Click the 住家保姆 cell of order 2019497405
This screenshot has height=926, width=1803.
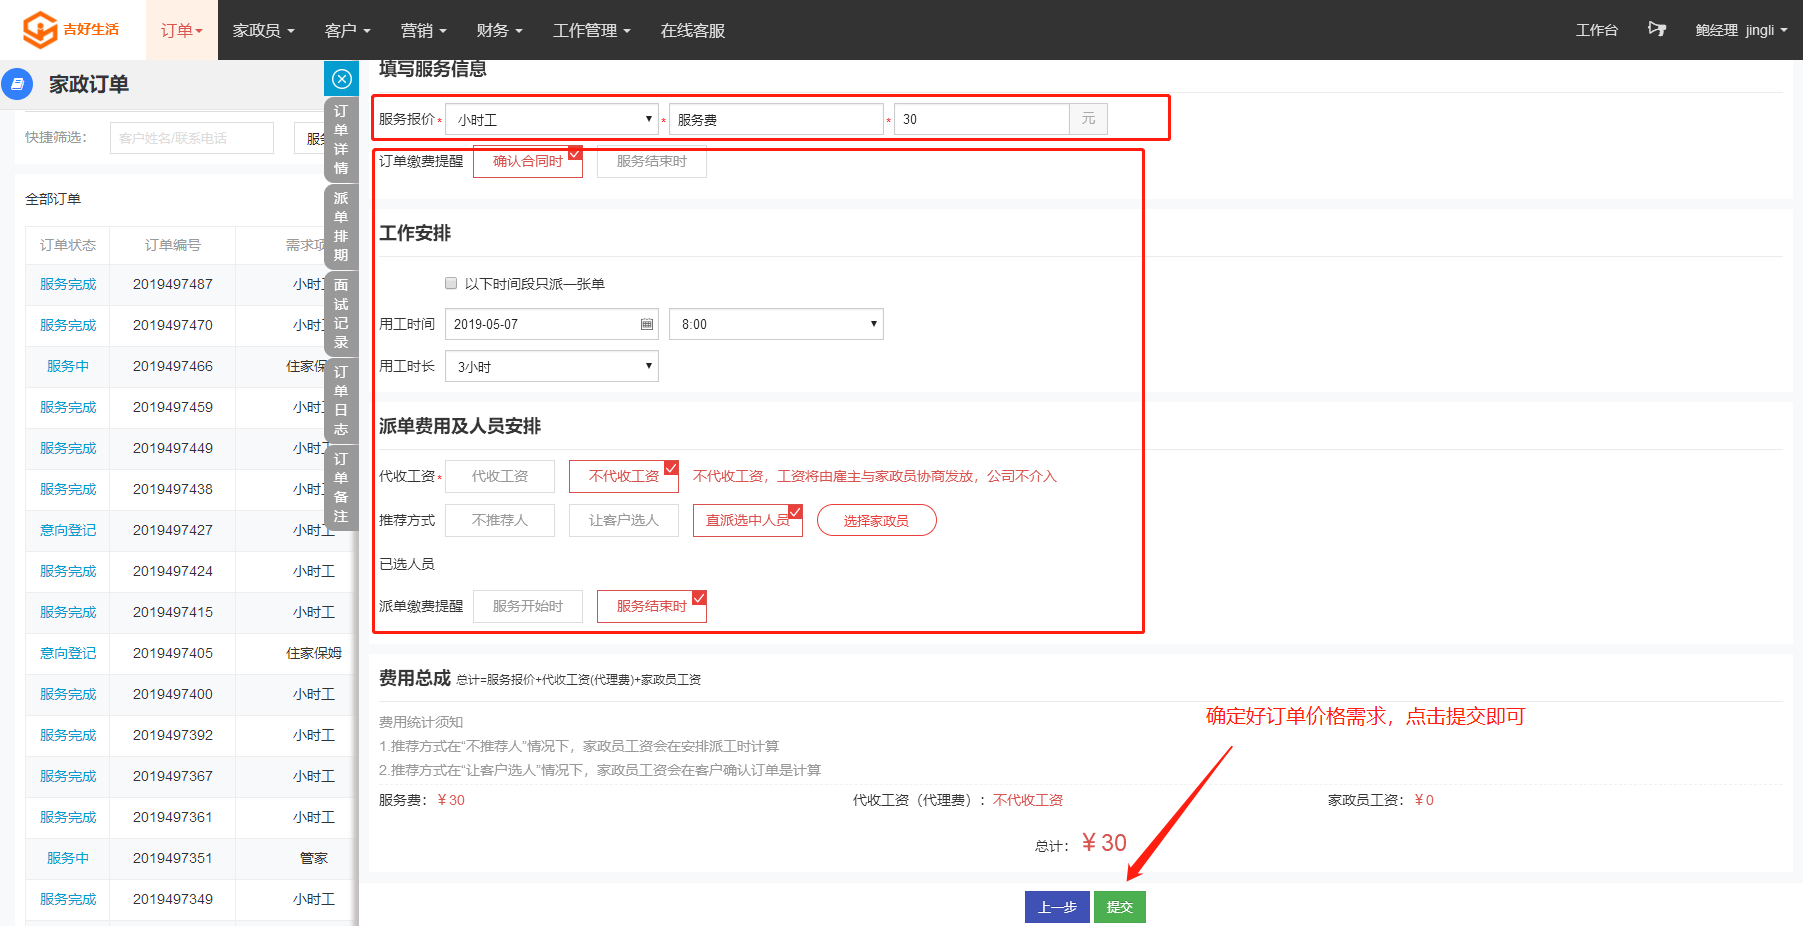click(x=314, y=653)
